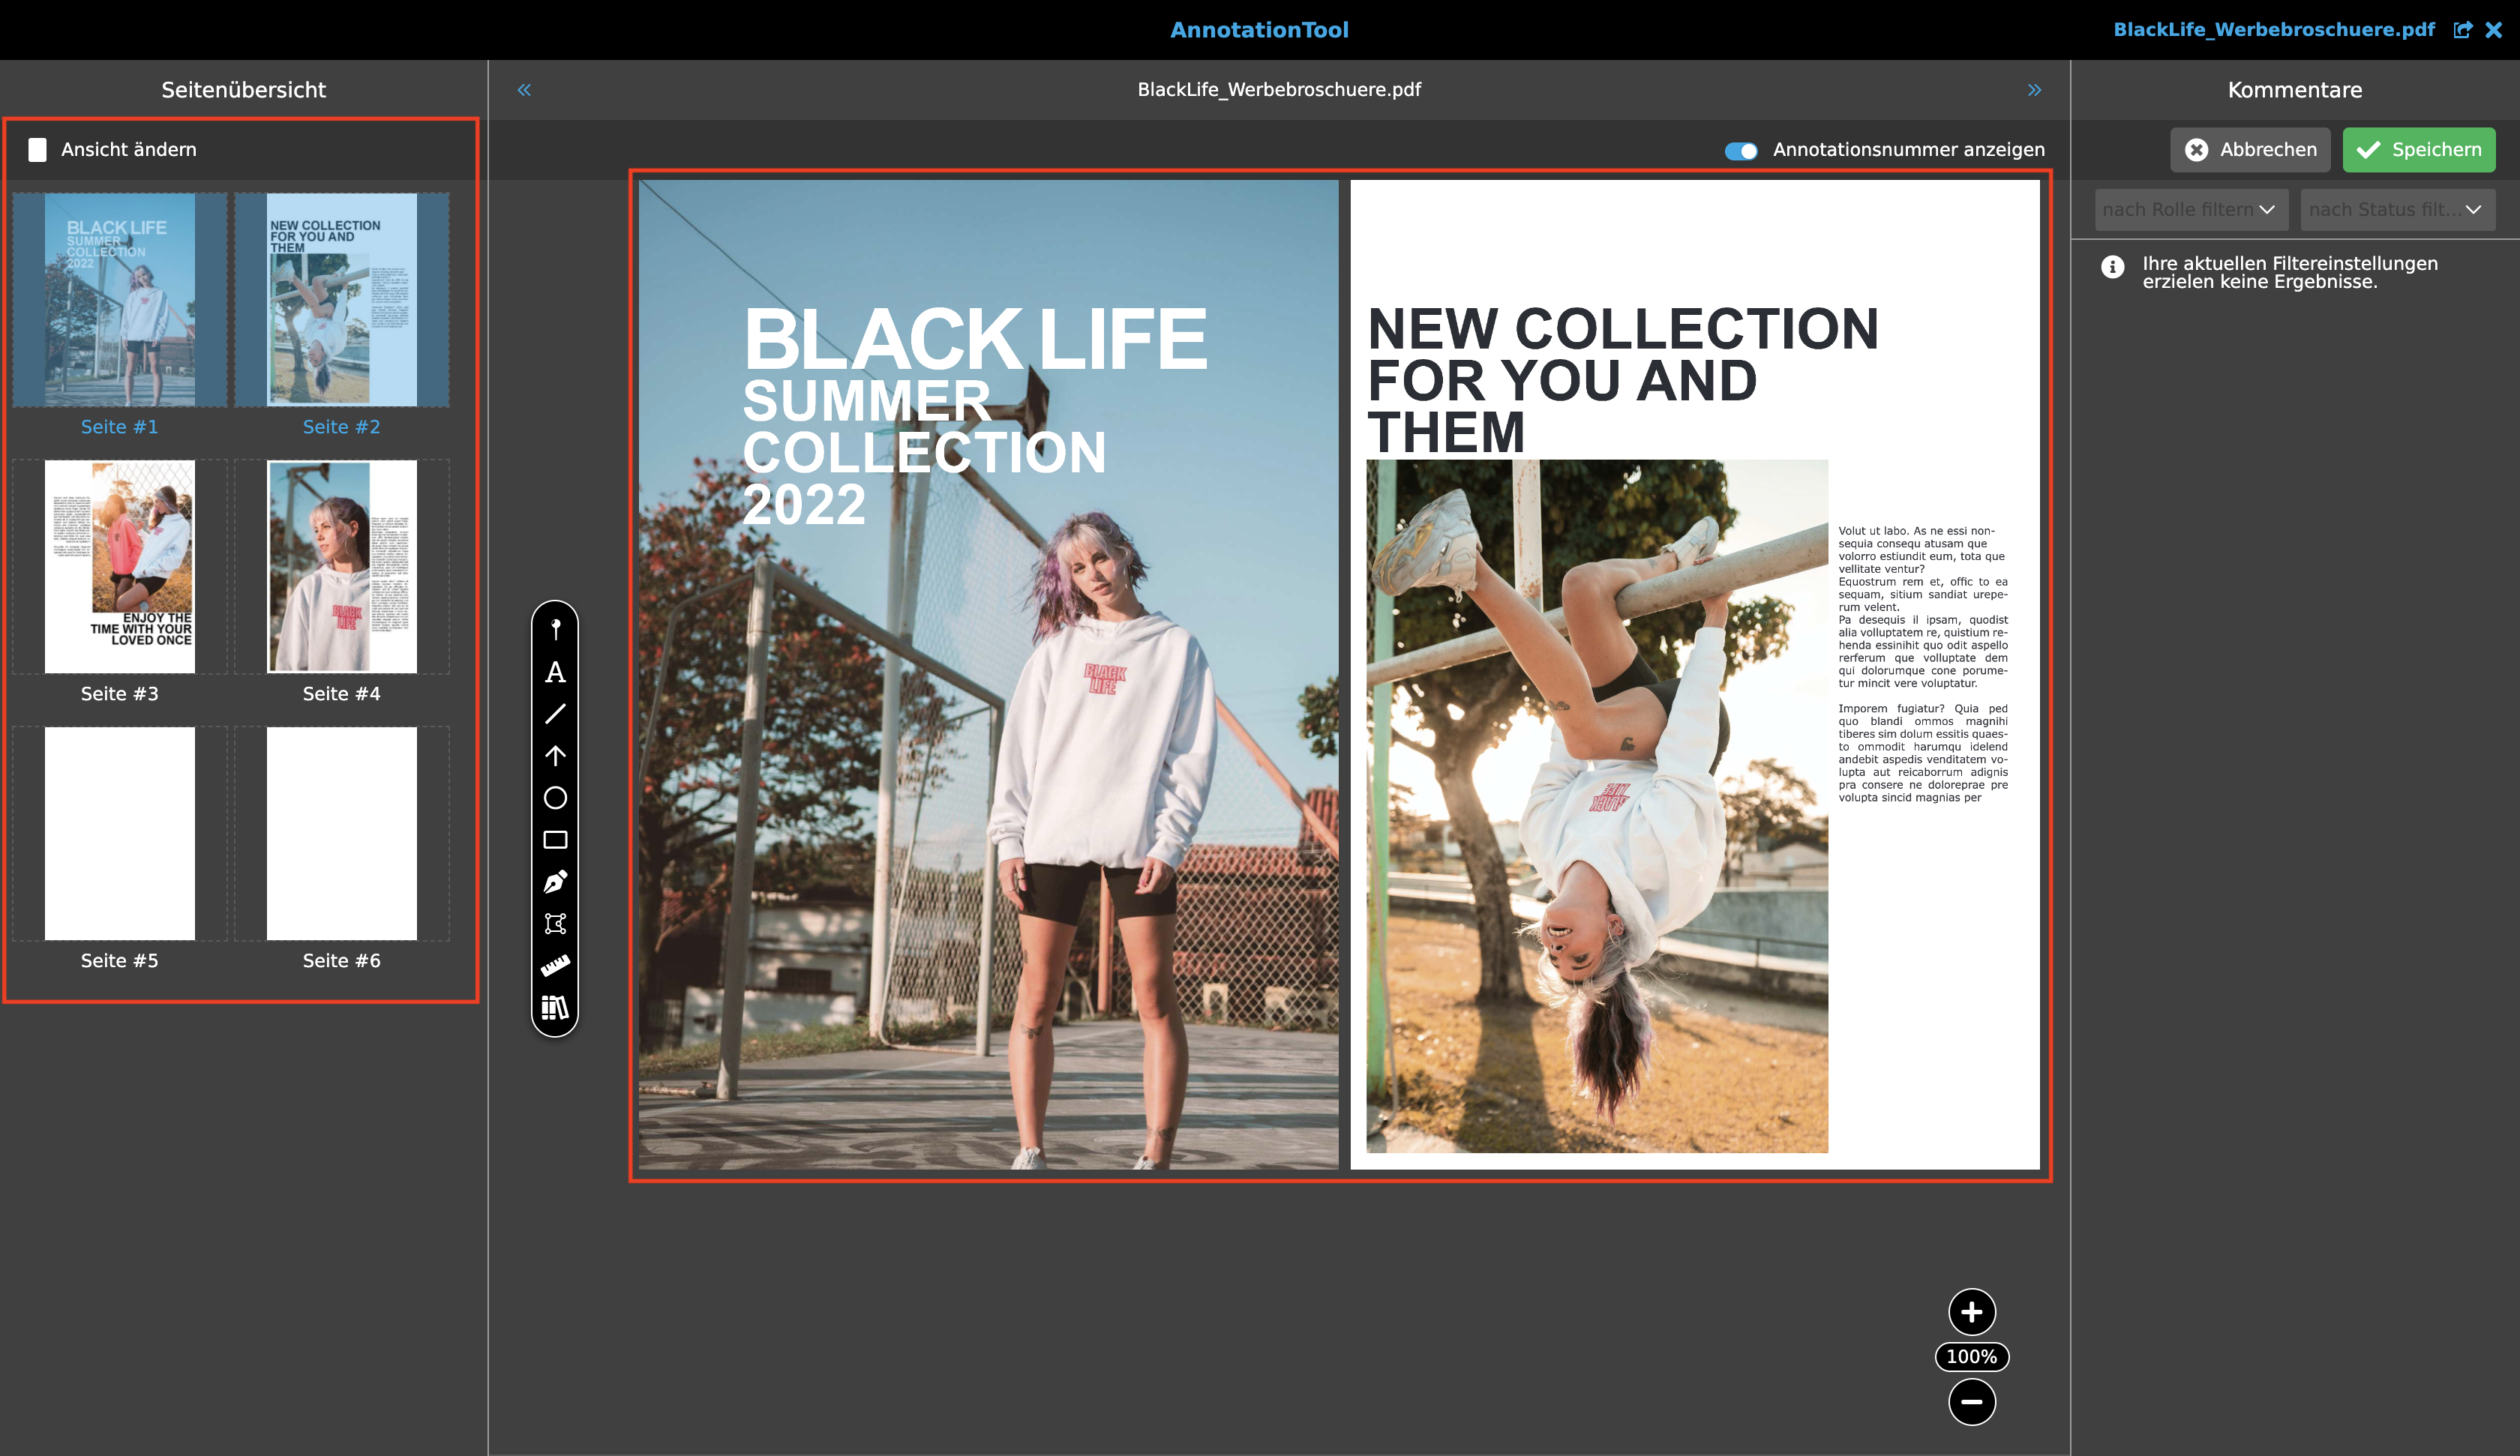Select the rectangle shape tool
The image size is (2520, 1456).
(555, 840)
